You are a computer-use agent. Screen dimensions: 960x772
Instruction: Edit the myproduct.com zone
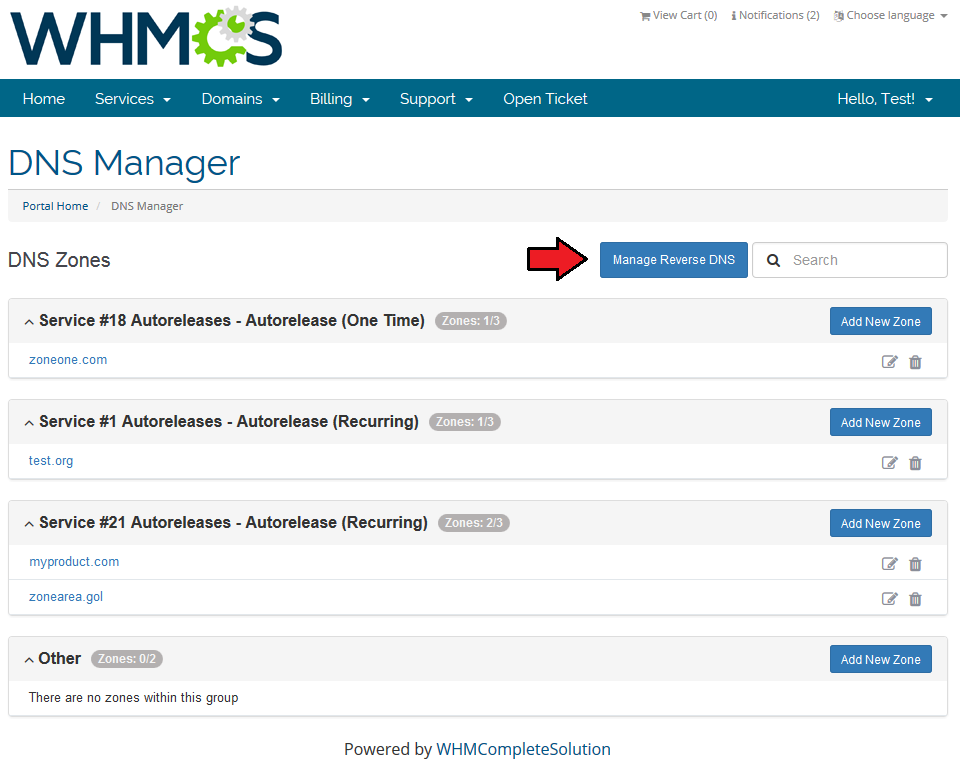click(889, 564)
